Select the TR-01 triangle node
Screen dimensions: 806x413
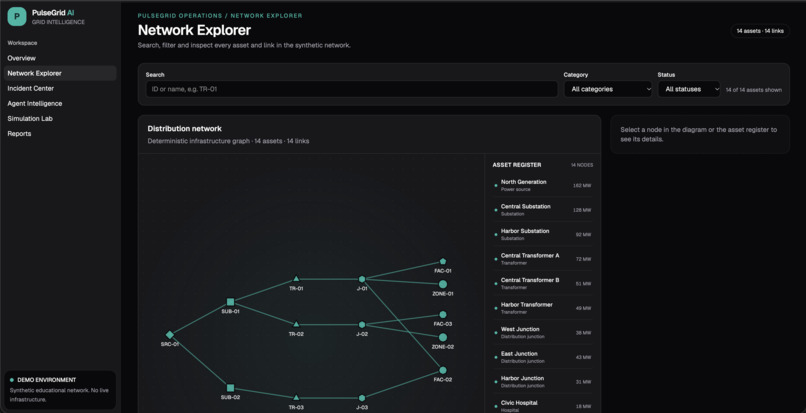(296, 279)
